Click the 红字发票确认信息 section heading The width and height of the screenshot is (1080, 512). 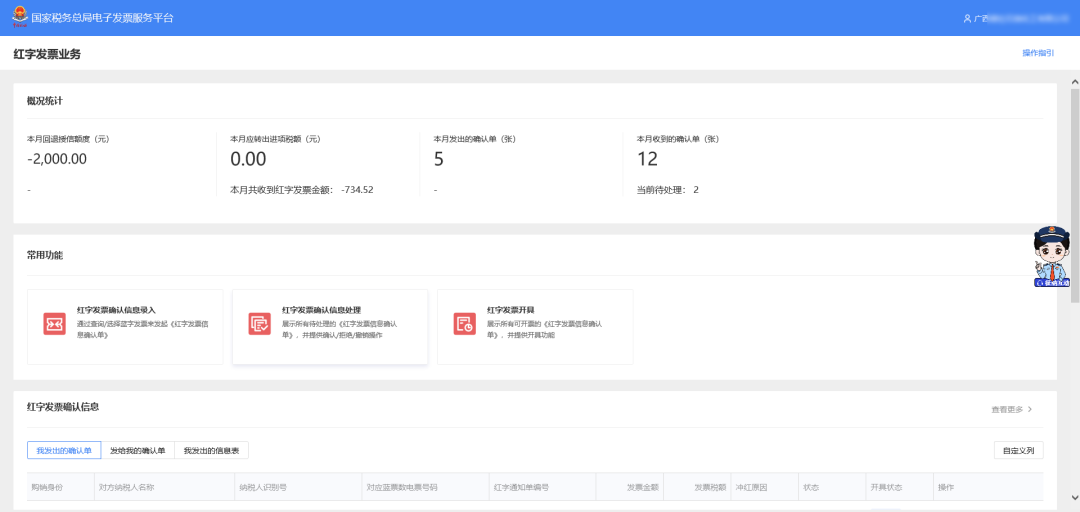tap(63, 407)
